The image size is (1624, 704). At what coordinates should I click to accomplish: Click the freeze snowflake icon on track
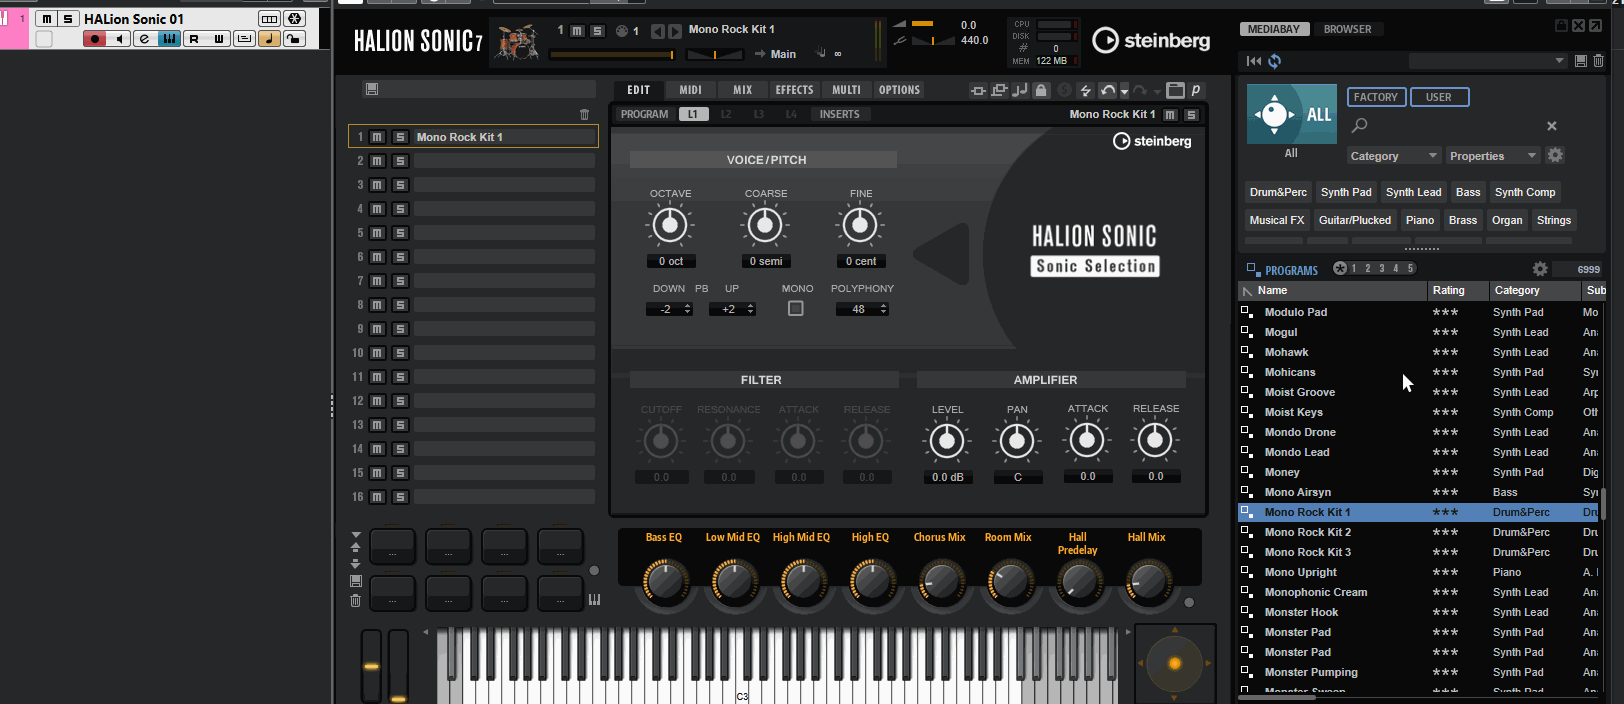(x=294, y=19)
